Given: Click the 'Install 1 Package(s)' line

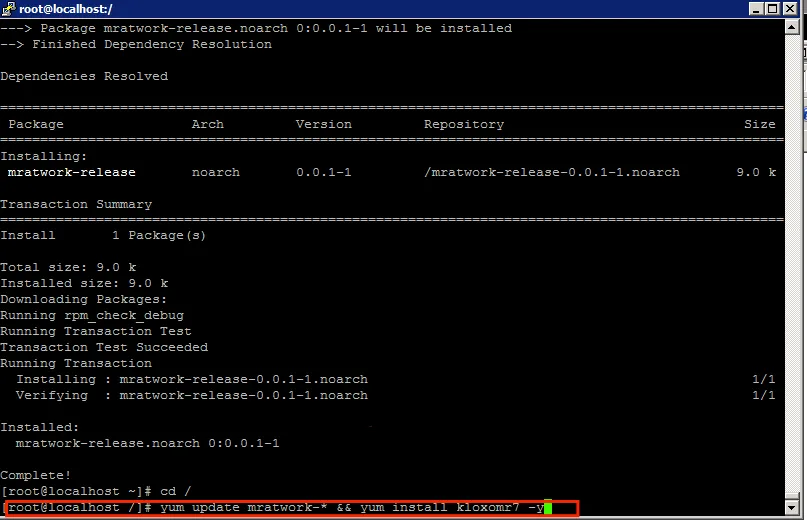Looking at the screenshot, I should 103,235.
